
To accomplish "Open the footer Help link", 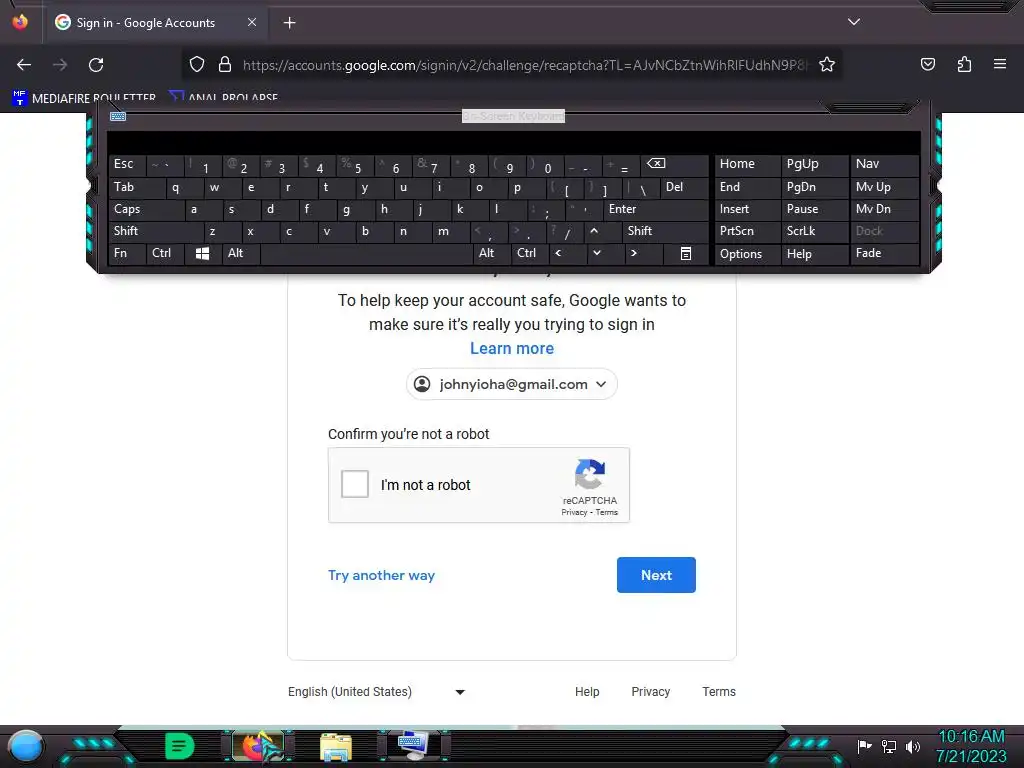I will pyautogui.click(x=587, y=692).
